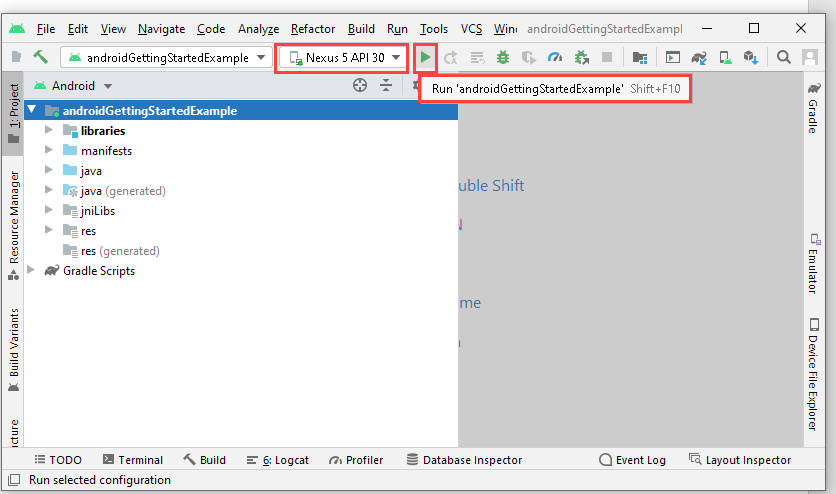Open the Nexus 5 API 30 device dropdown

click(x=343, y=58)
